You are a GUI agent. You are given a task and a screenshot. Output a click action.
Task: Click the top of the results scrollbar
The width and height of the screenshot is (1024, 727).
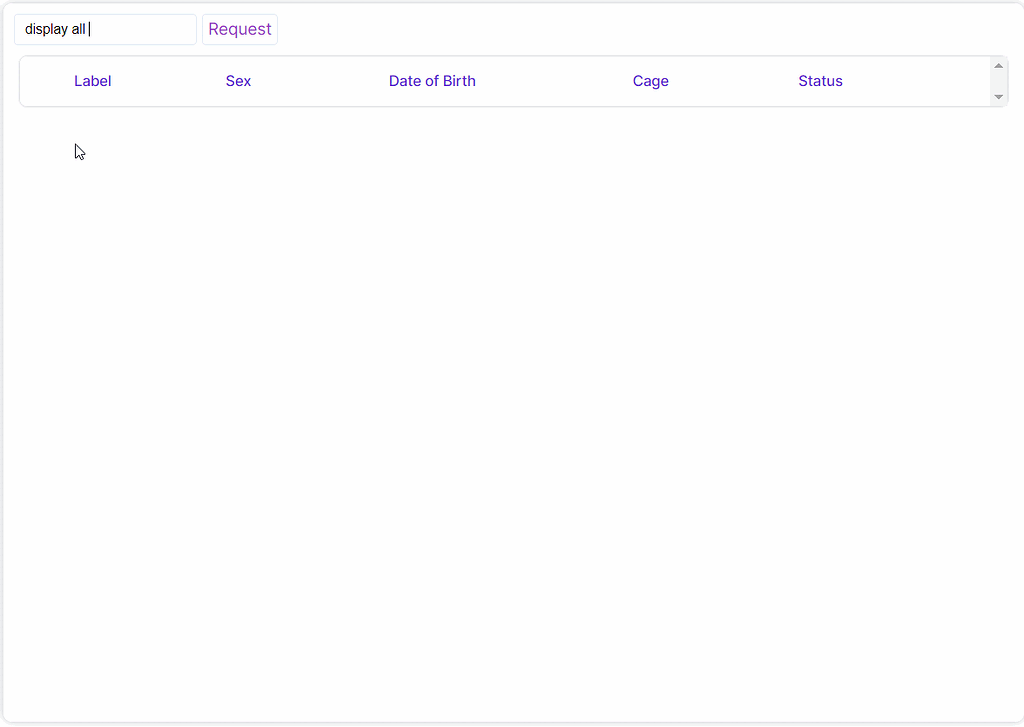point(998,66)
